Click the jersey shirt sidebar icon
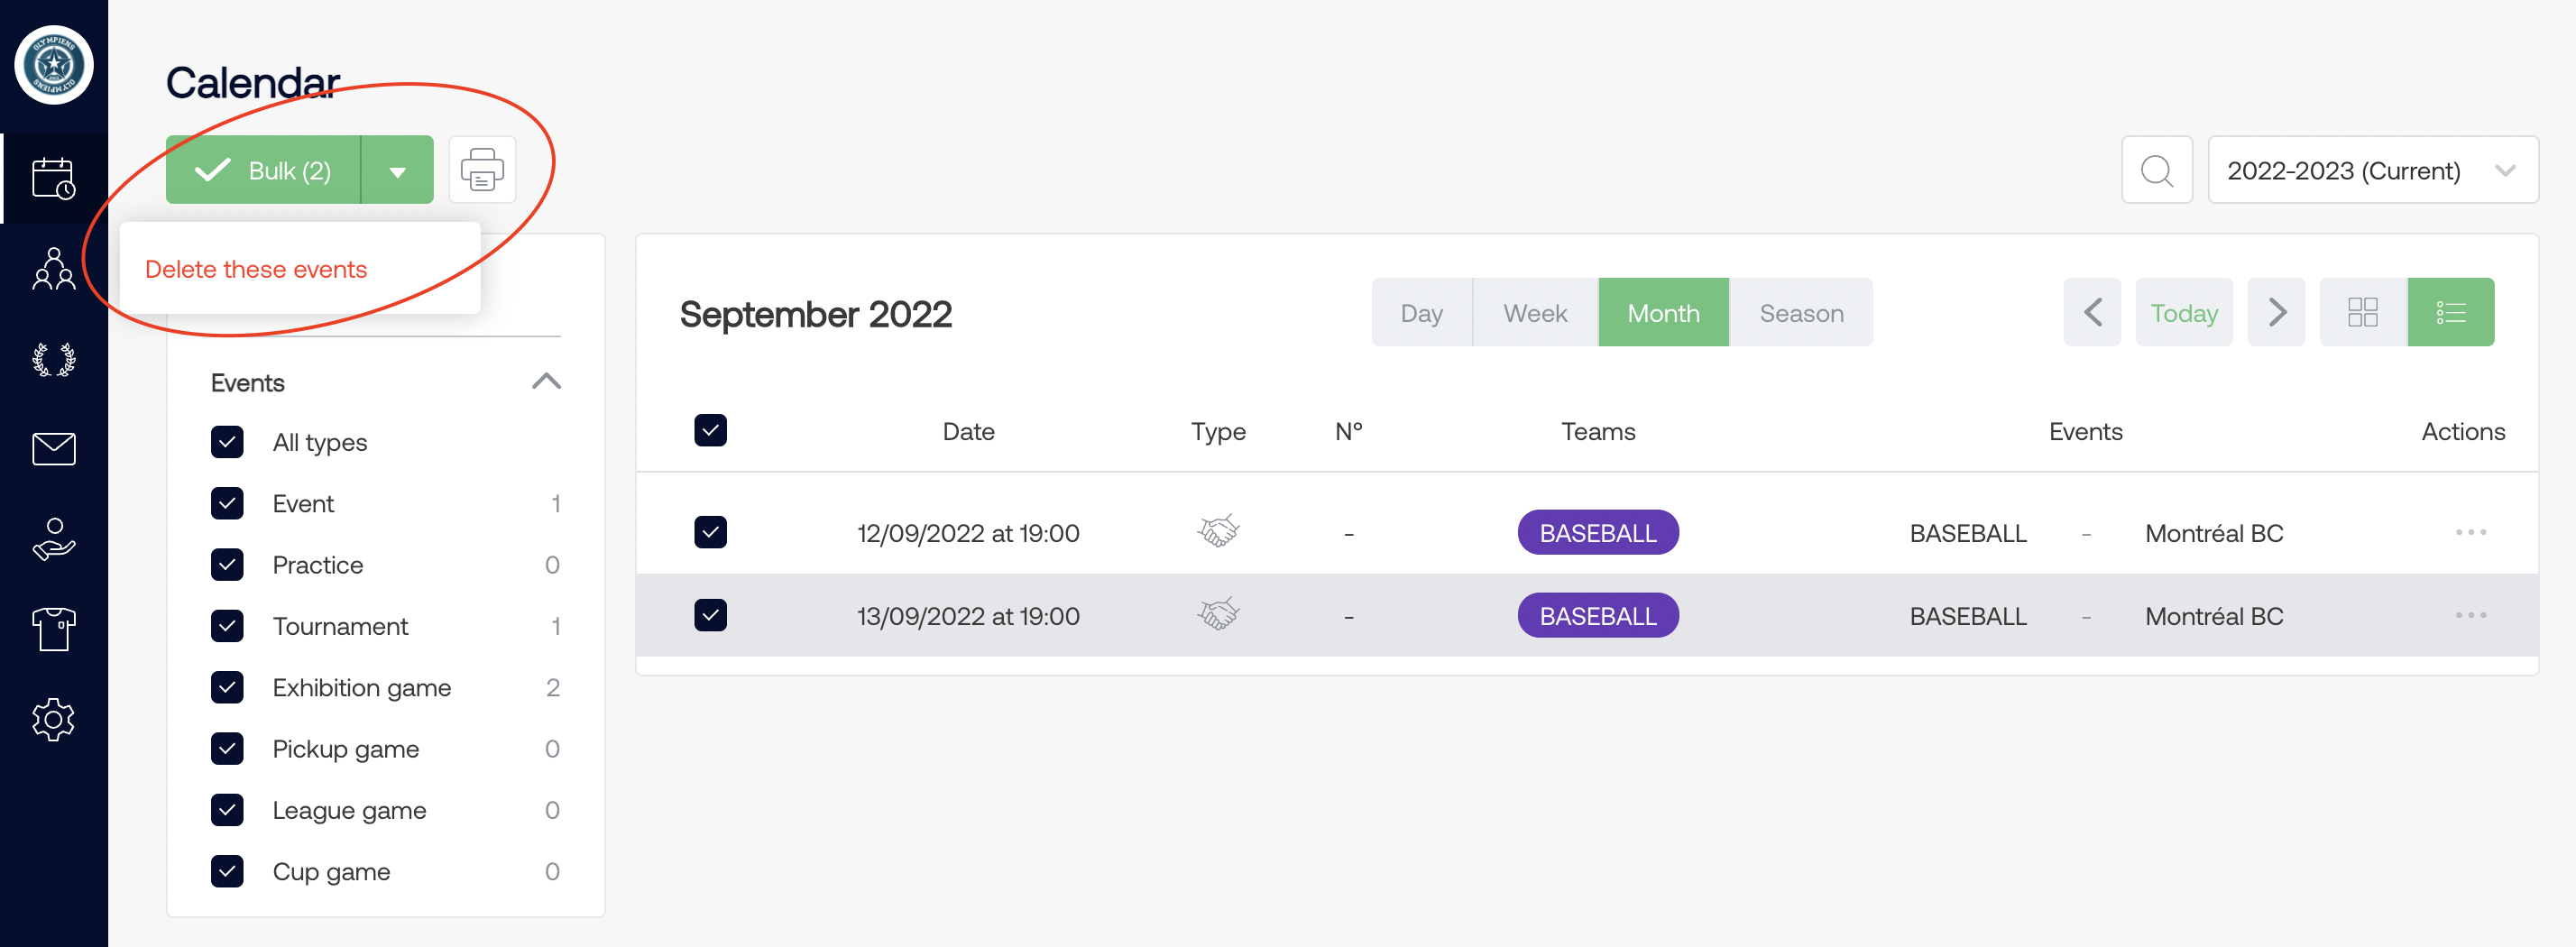Image resolution: width=2576 pixels, height=947 pixels. point(53,629)
